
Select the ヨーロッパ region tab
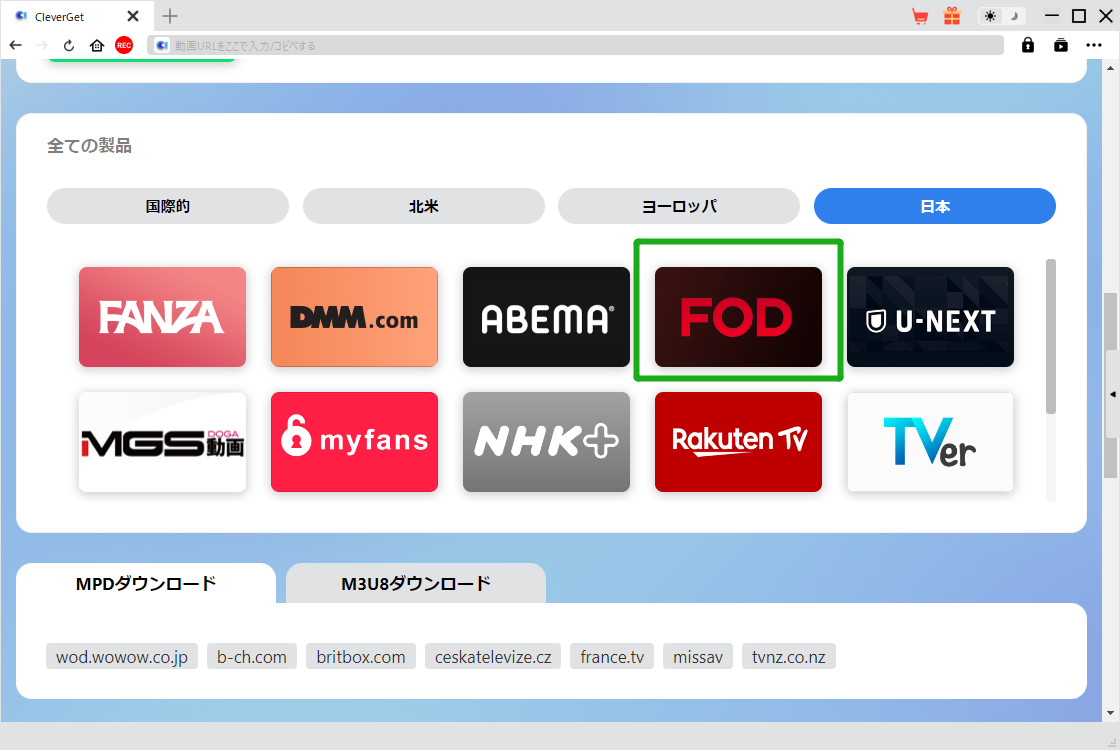[x=679, y=206]
